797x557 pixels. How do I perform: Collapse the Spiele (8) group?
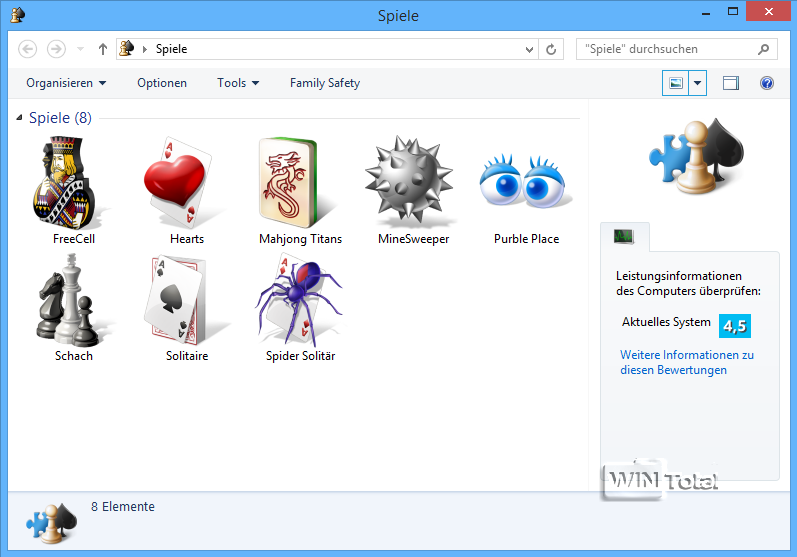point(19,118)
